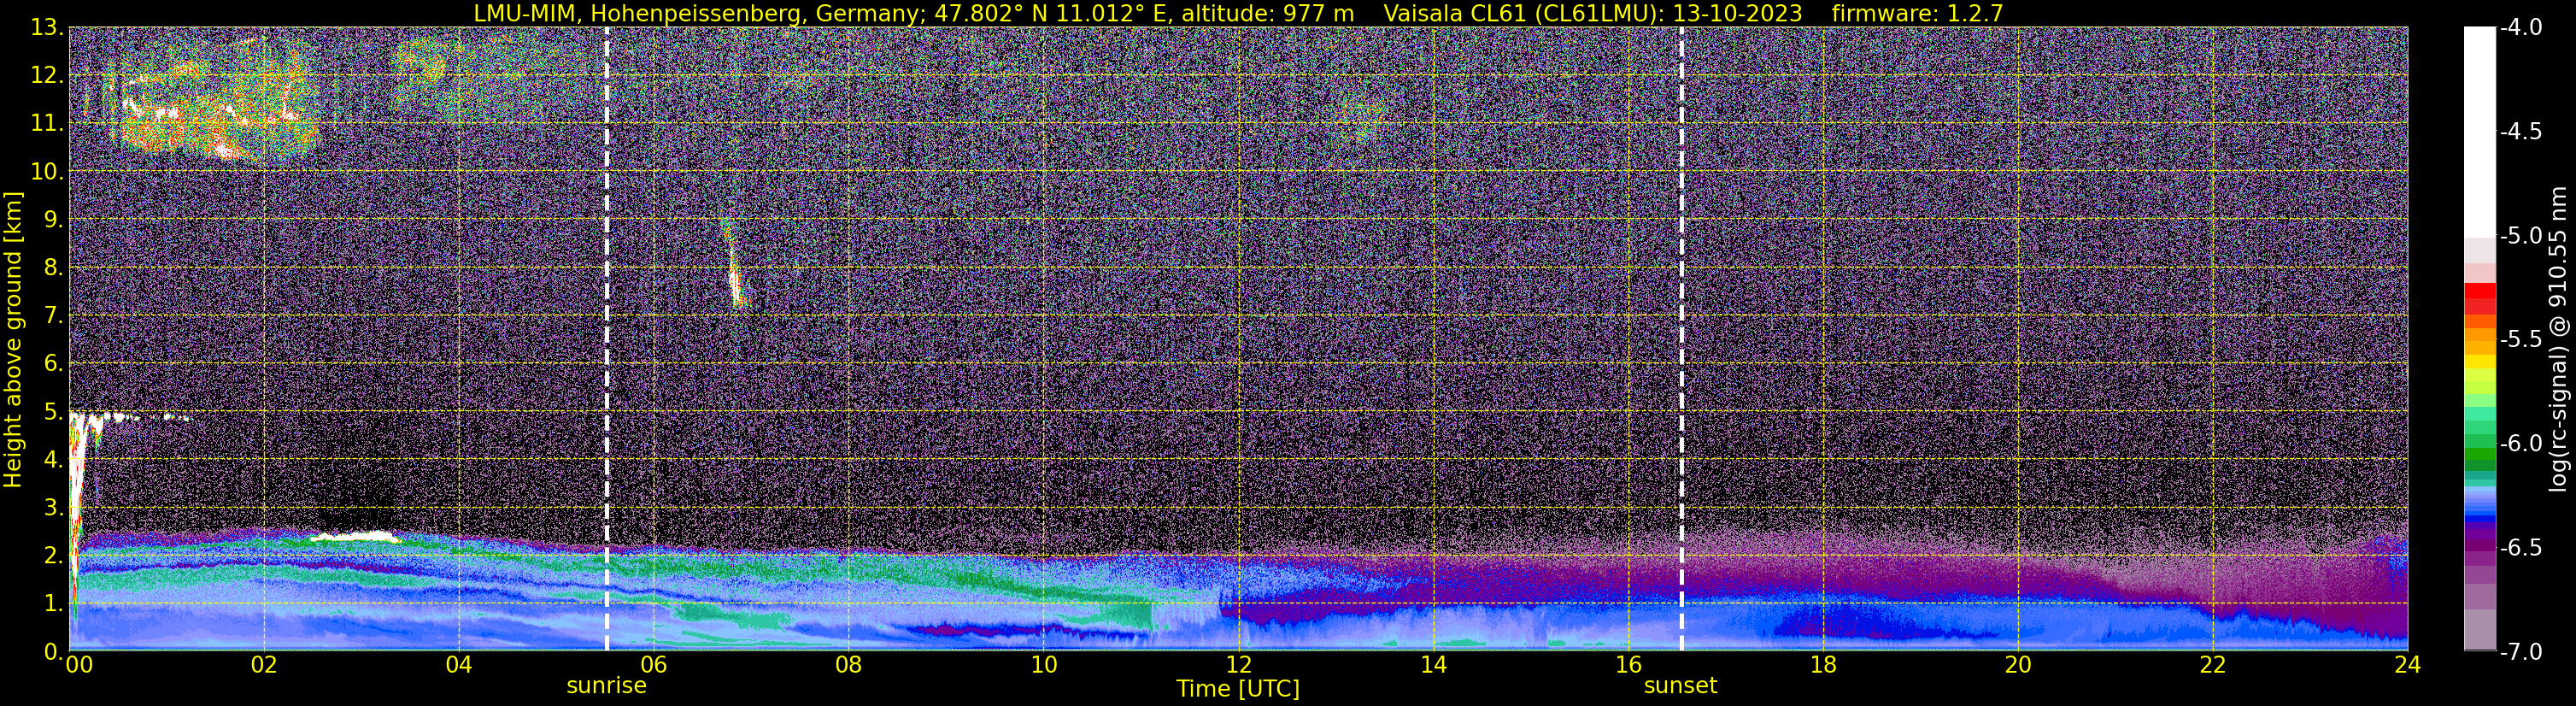Click the white section of the colorbar
The height and width of the screenshot is (706, 2576).
pyautogui.click(x=2480, y=131)
